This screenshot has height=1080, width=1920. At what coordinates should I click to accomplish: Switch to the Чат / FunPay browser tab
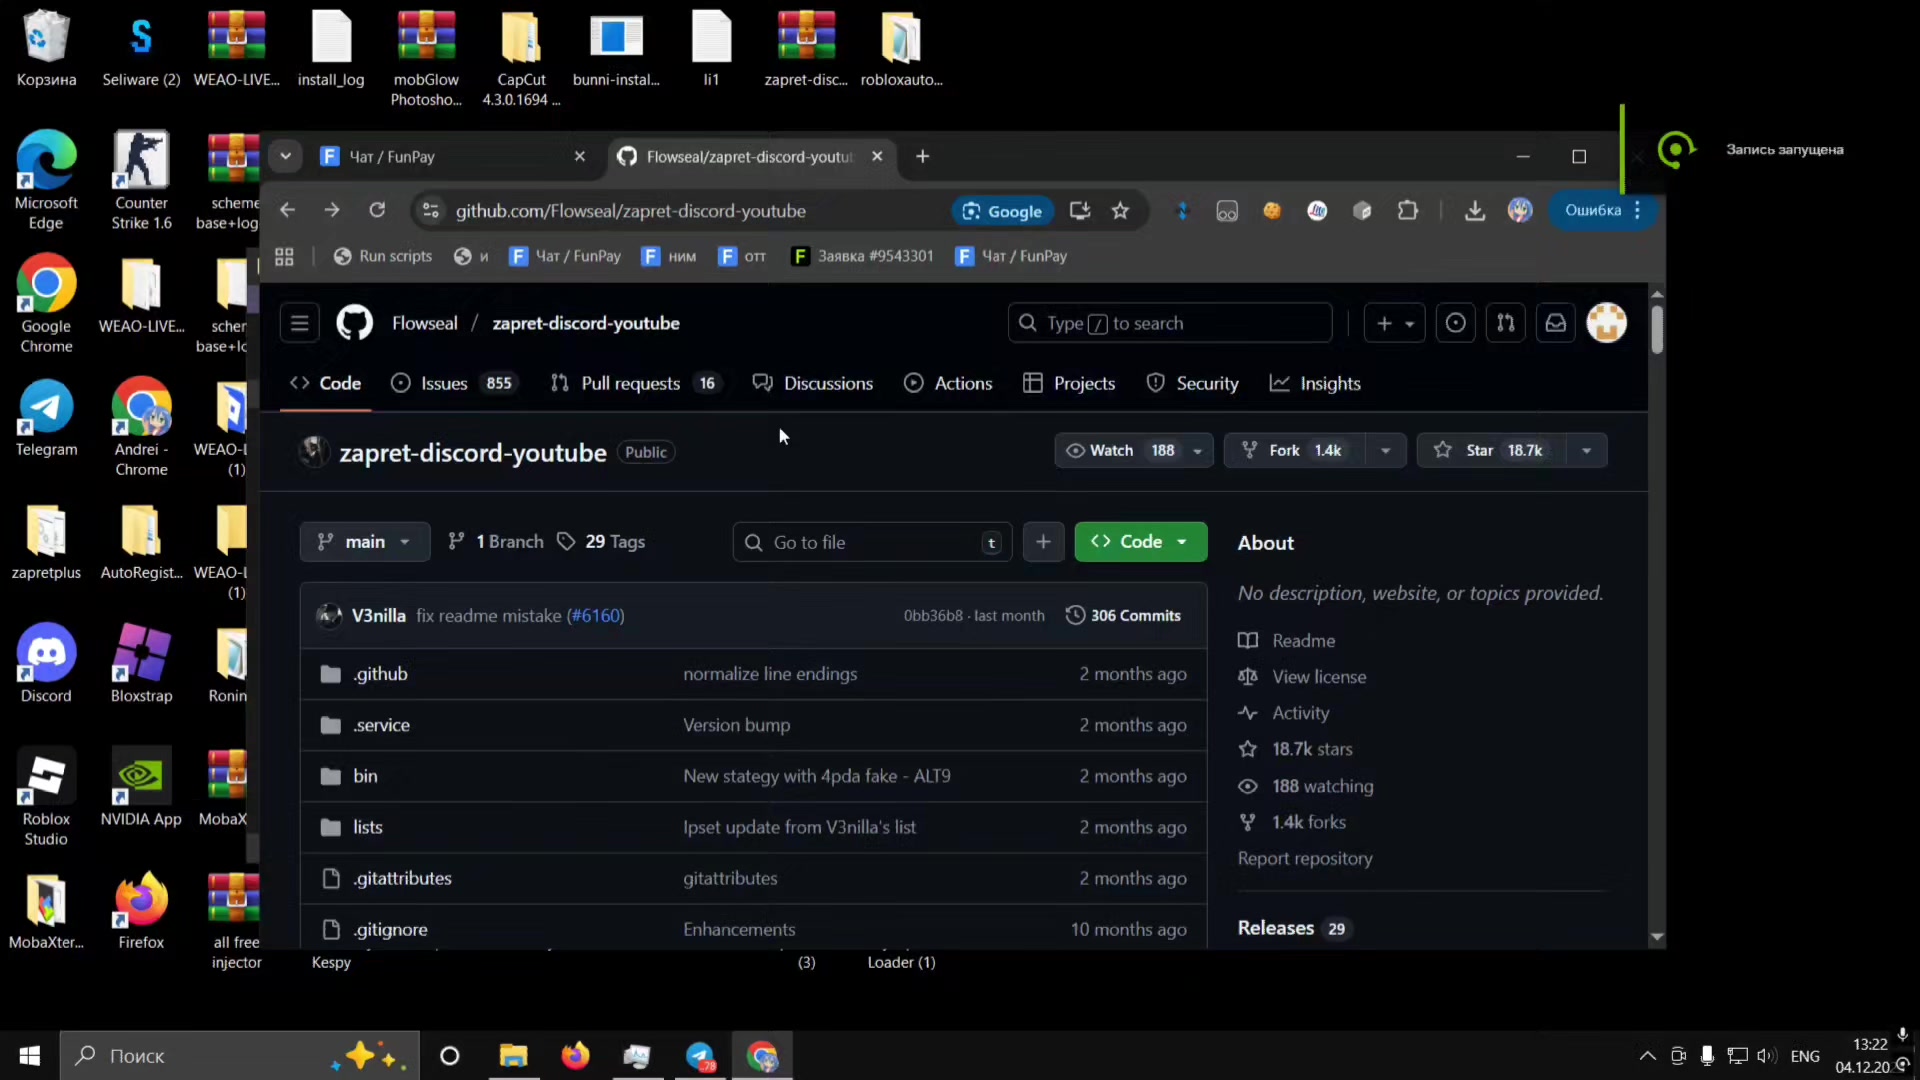(x=453, y=157)
